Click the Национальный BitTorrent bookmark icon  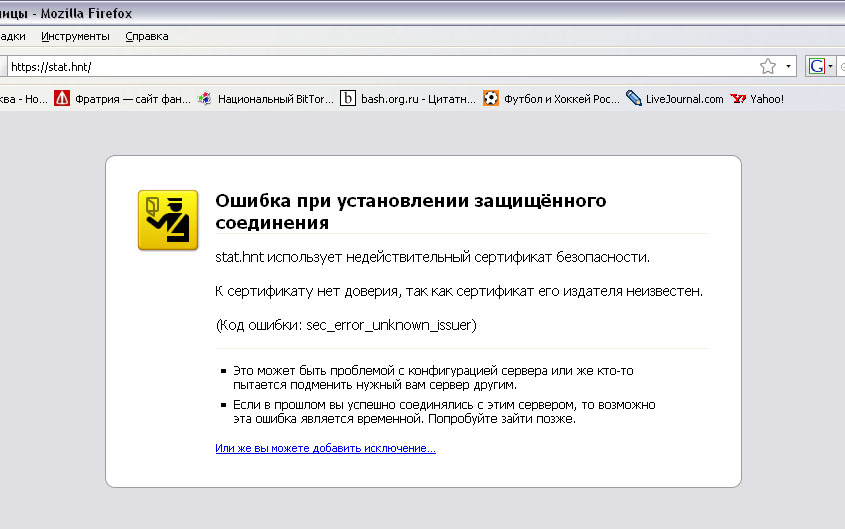coord(205,99)
